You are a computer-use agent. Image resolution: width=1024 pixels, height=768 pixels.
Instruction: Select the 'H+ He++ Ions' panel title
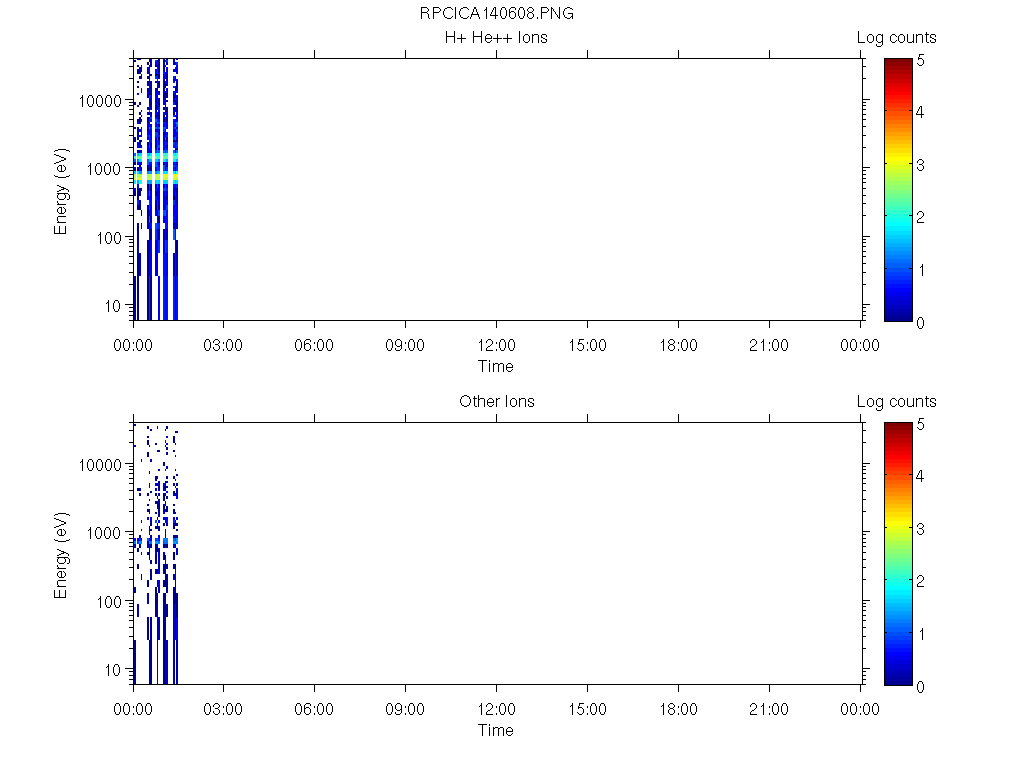point(496,37)
